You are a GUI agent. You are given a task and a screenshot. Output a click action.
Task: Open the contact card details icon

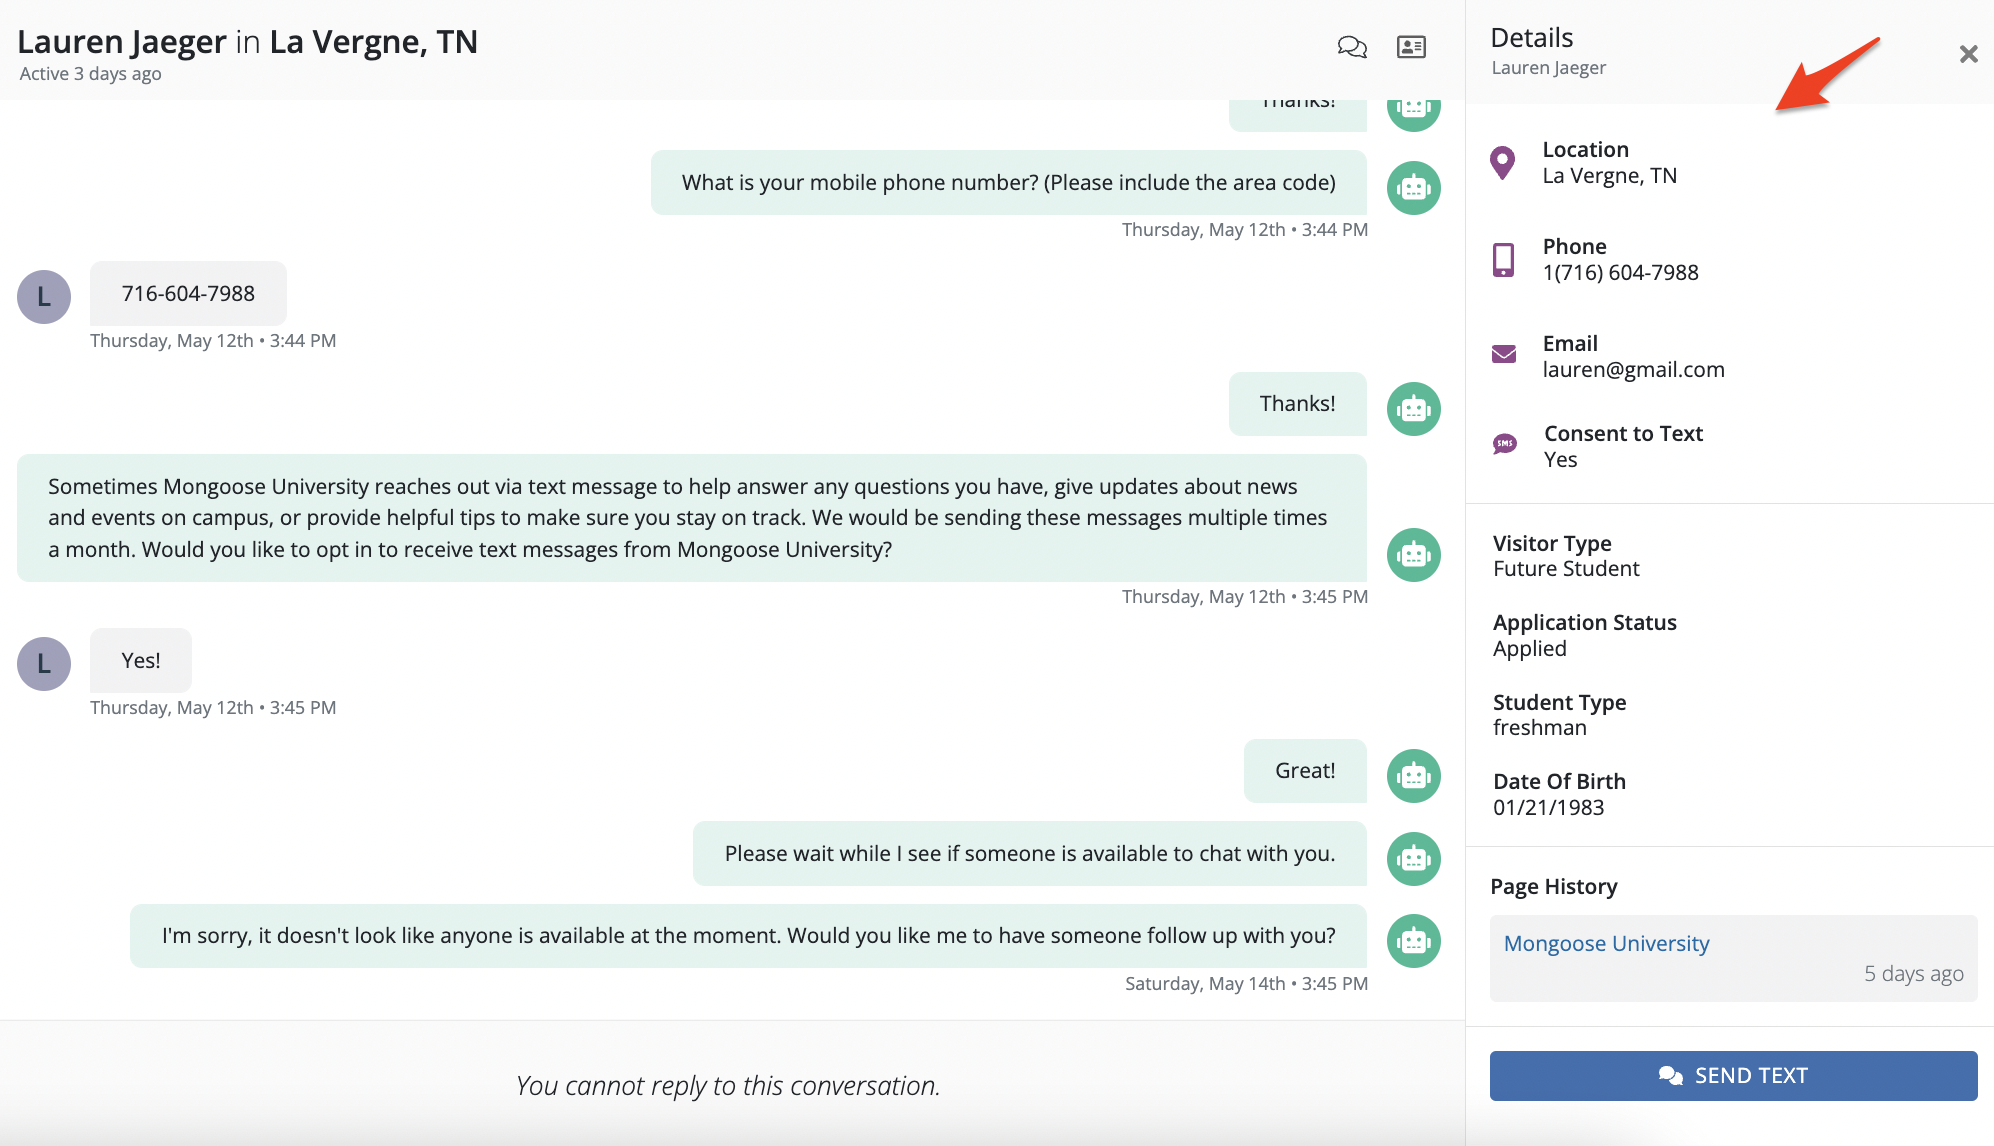click(x=1411, y=47)
